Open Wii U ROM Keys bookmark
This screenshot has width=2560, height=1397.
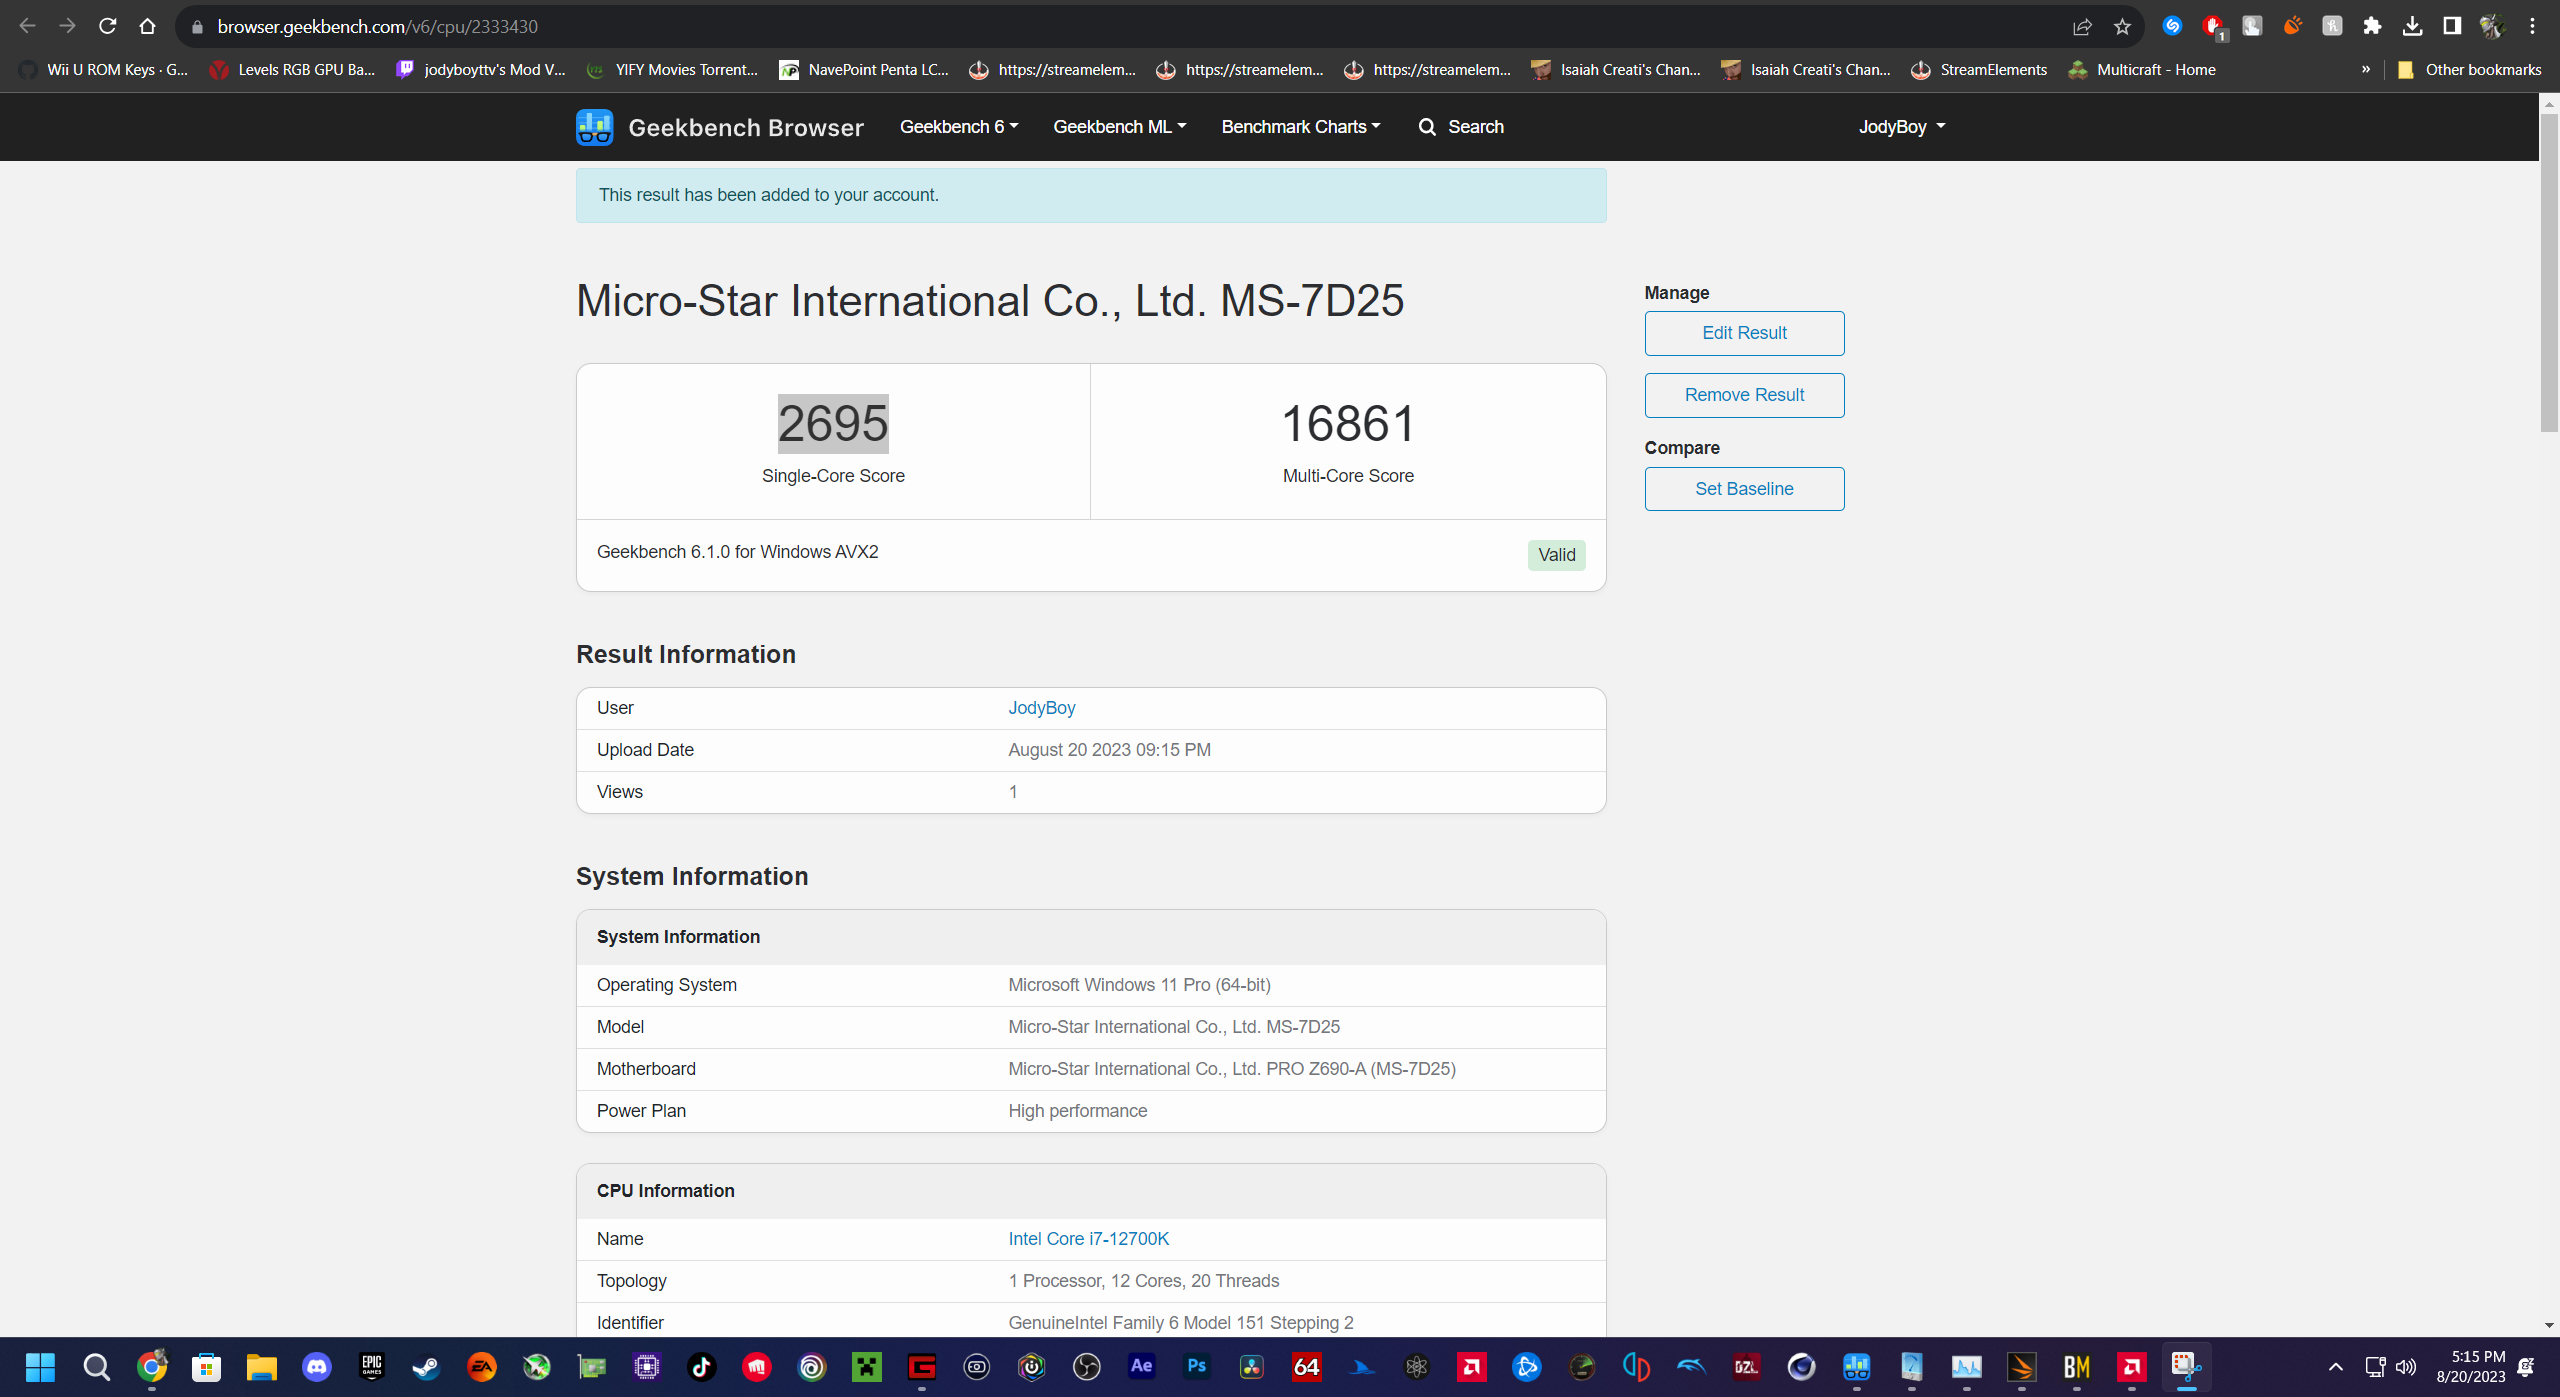pos(104,69)
